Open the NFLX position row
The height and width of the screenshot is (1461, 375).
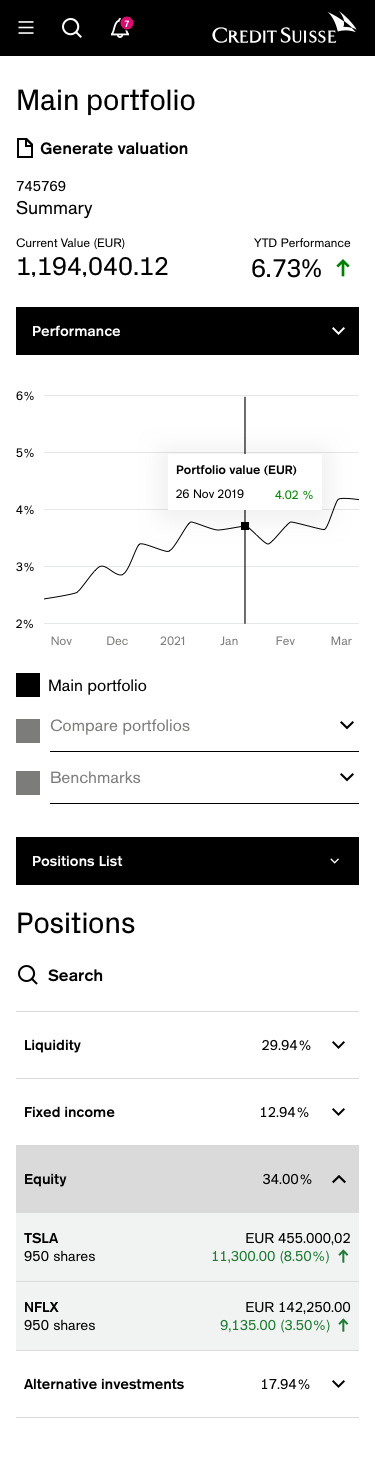[x=187, y=1316]
